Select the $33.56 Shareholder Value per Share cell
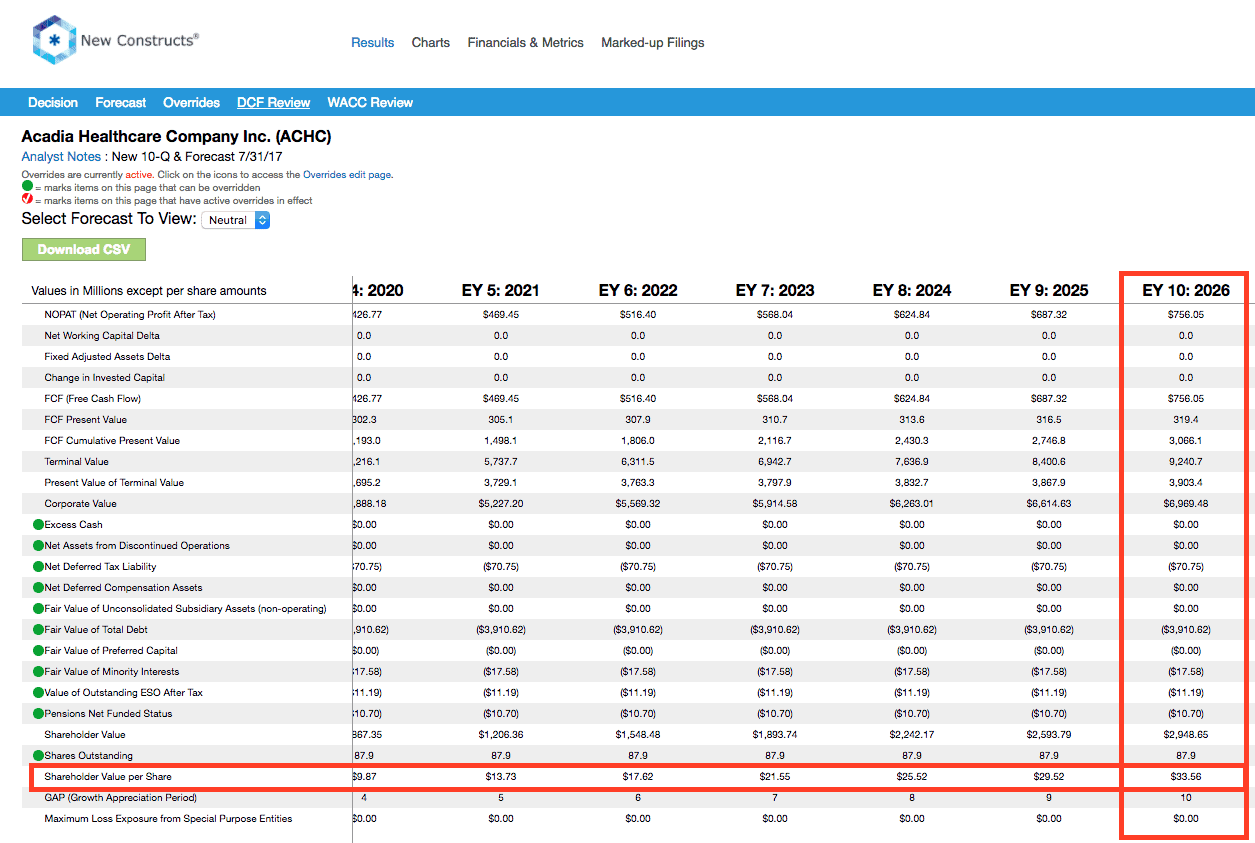The image size is (1255, 843). click(x=1186, y=777)
